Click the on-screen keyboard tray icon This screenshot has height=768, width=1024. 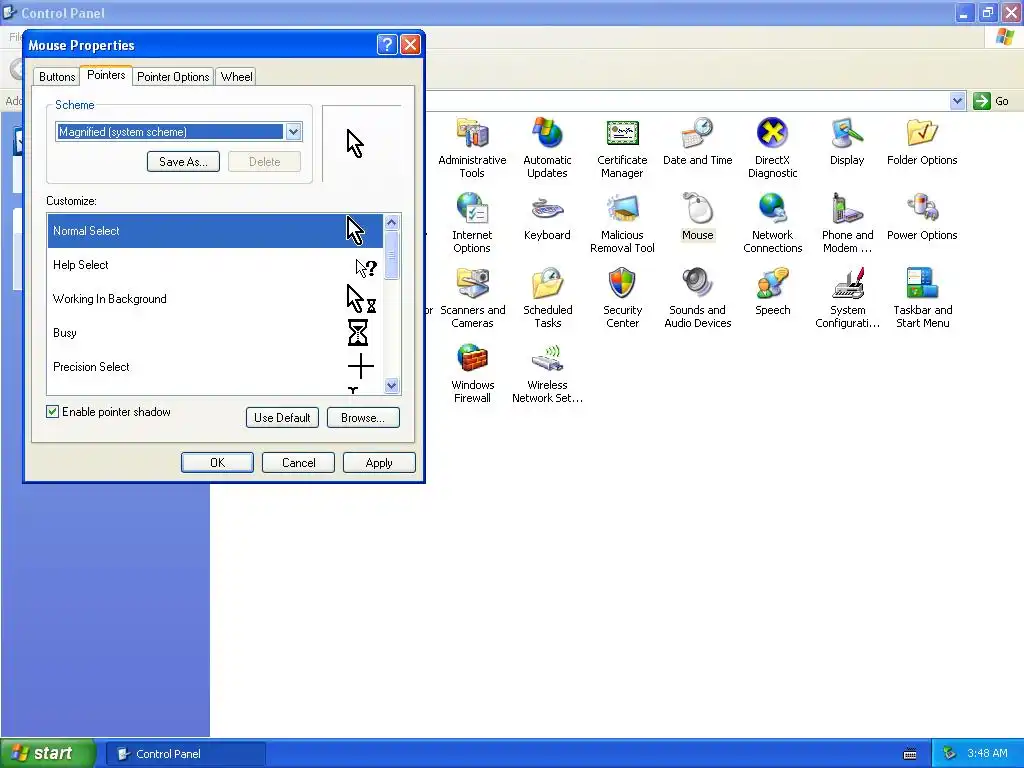(x=910, y=754)
